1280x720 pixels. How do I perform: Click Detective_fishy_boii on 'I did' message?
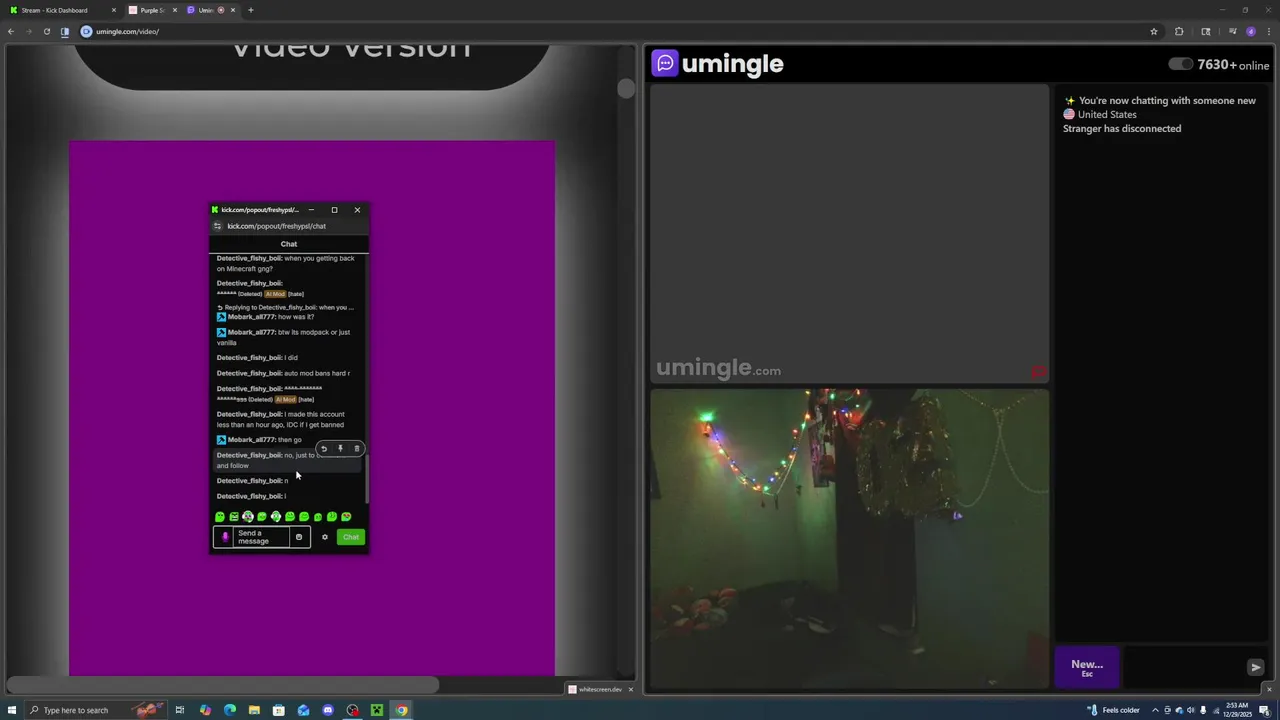pos(249,358)
